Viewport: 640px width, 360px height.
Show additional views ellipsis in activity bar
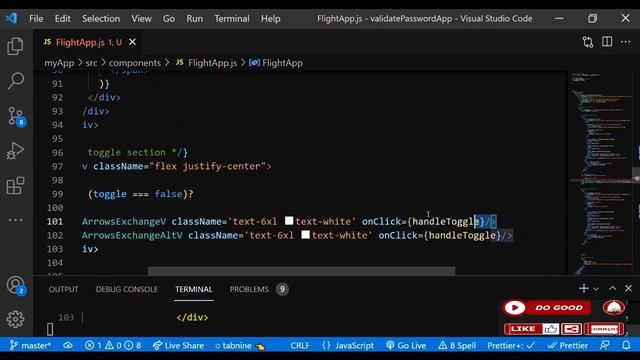(16, 220)
